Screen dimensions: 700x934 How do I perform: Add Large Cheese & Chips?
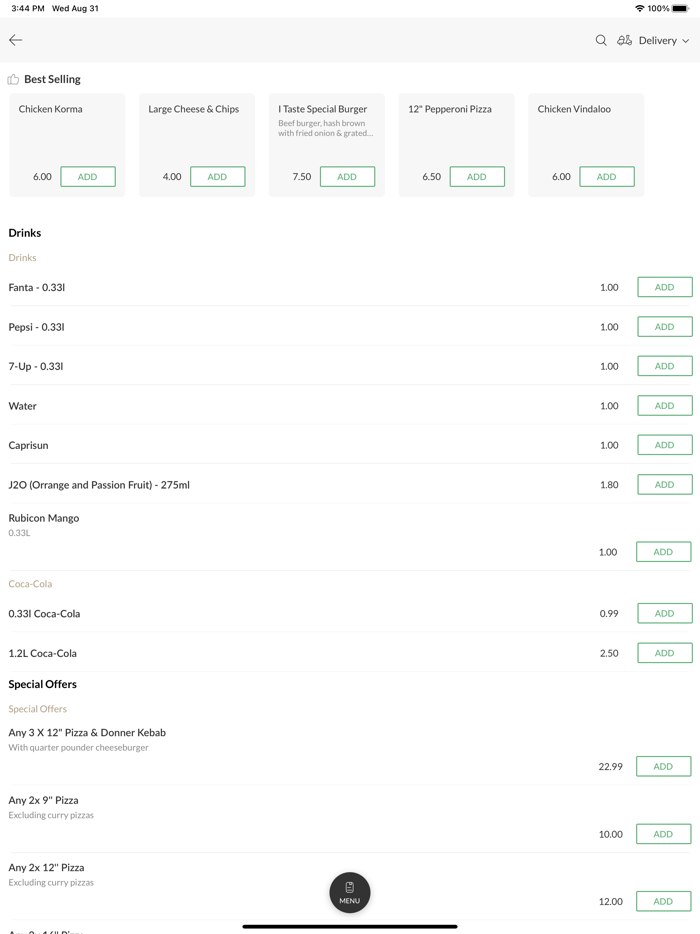click(x=217, y=177)
